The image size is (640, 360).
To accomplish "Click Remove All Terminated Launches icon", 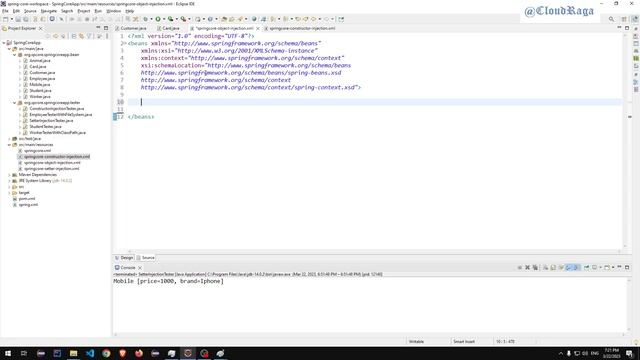I will tap(535, 268).
